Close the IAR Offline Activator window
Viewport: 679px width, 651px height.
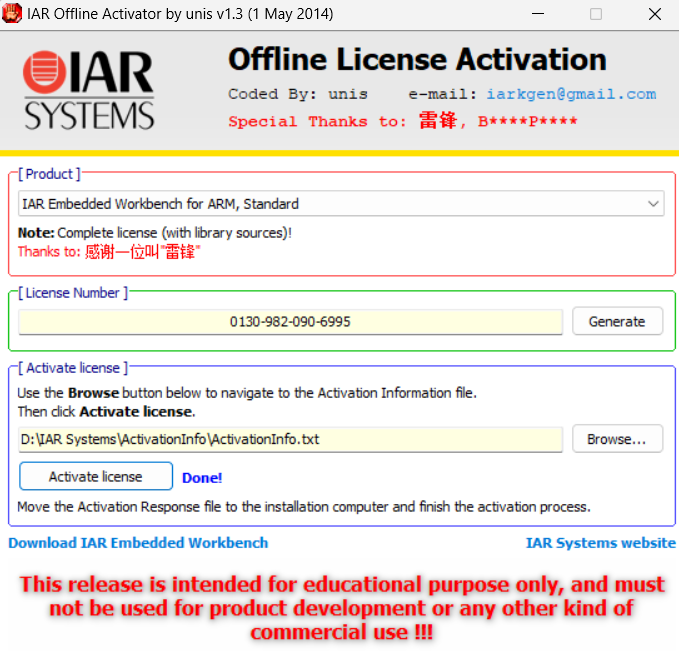pos(655,14)
